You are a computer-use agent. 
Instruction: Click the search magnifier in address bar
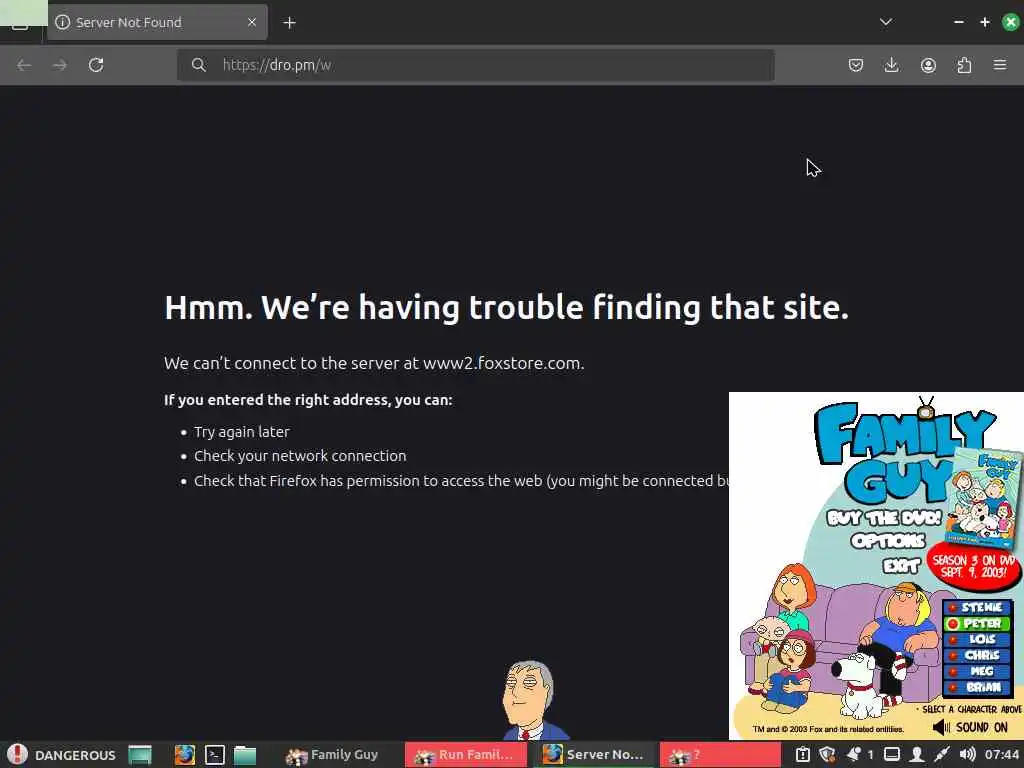click(x=199, y=65)
